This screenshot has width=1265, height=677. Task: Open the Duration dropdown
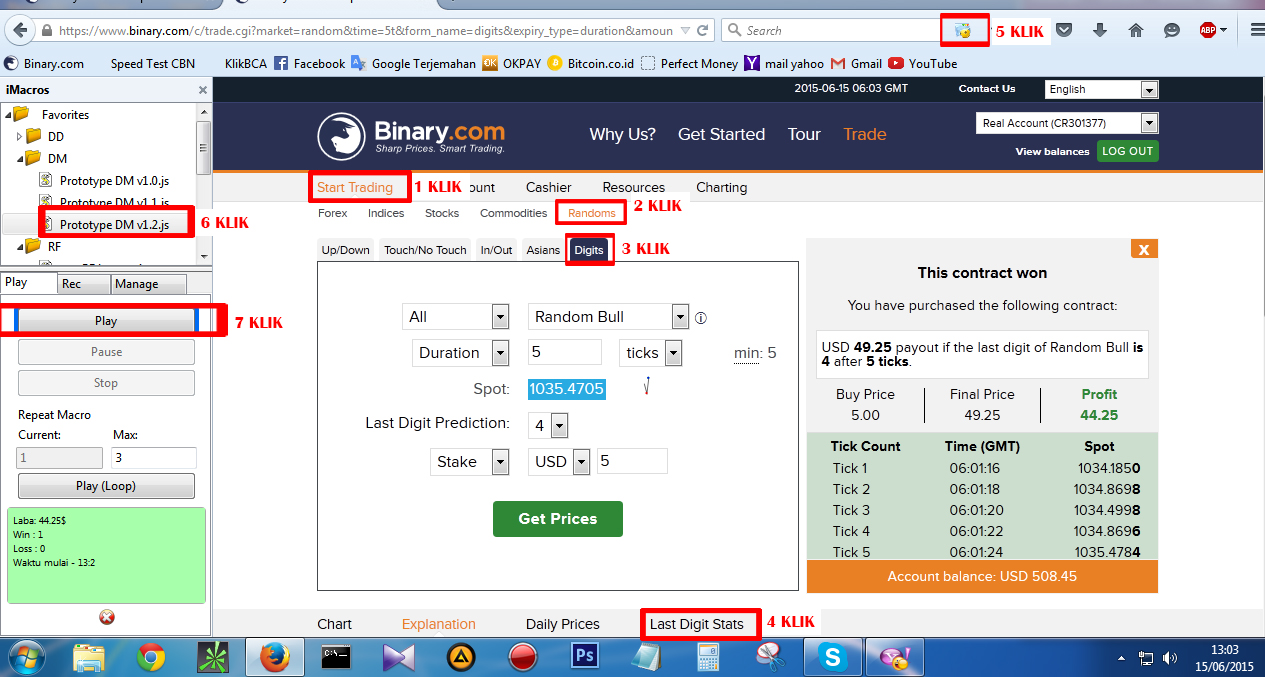tap(462, 353)
